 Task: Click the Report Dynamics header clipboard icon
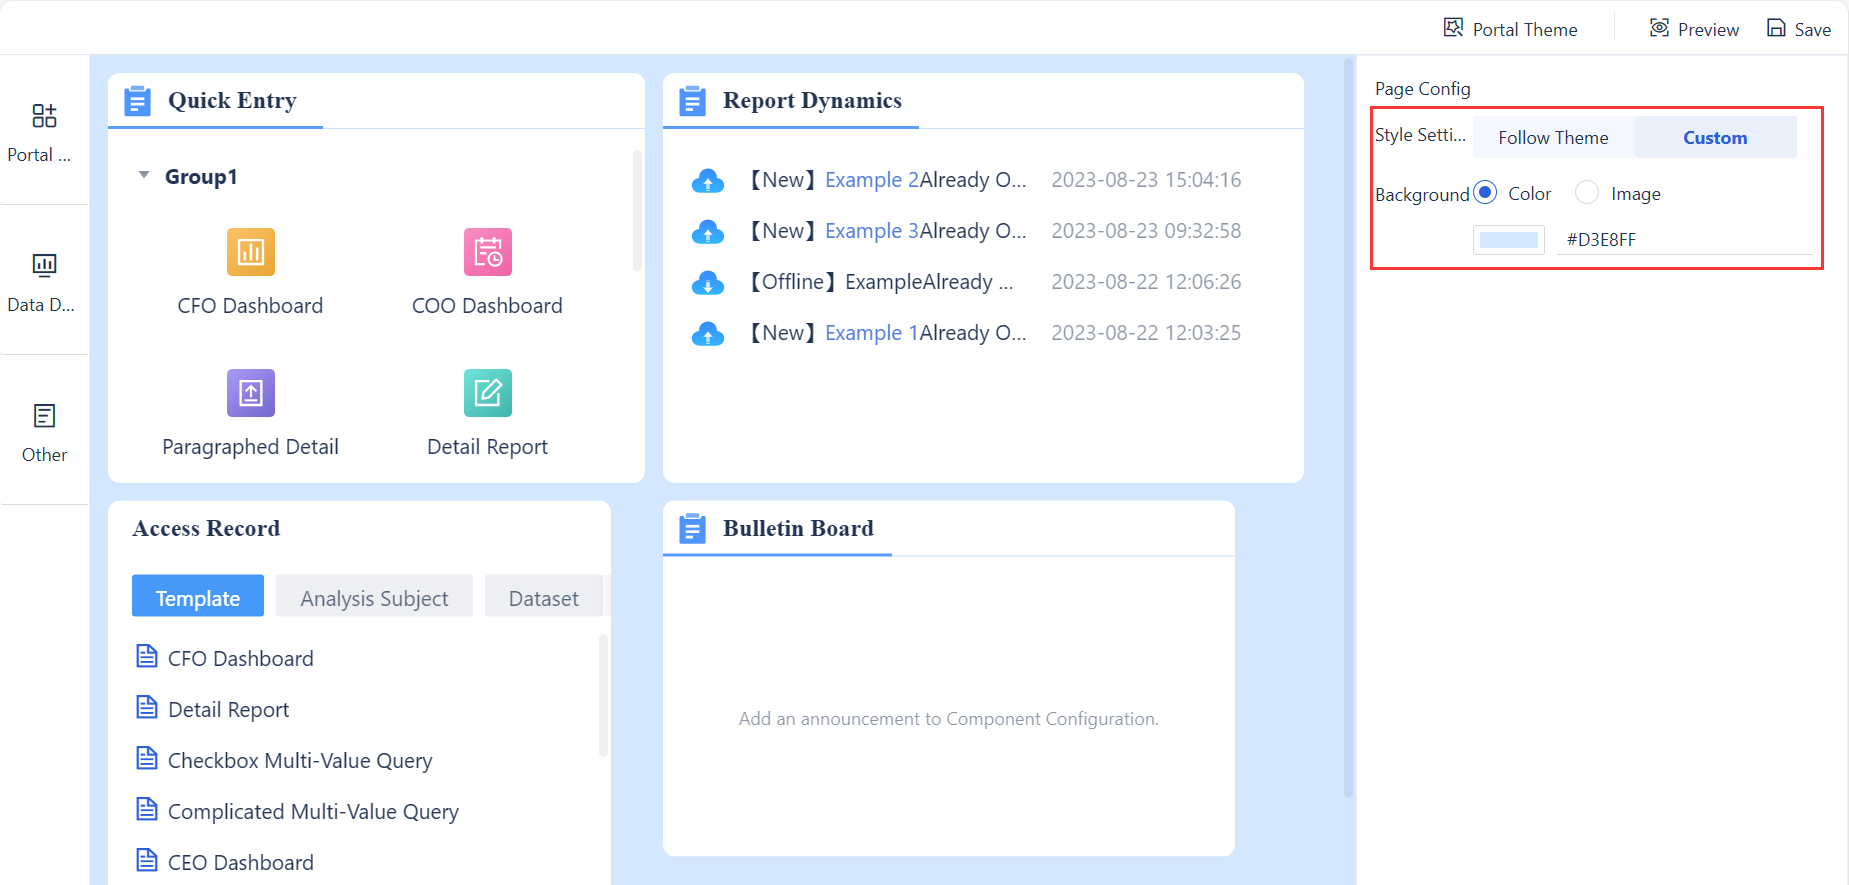[x=692, y=101]
